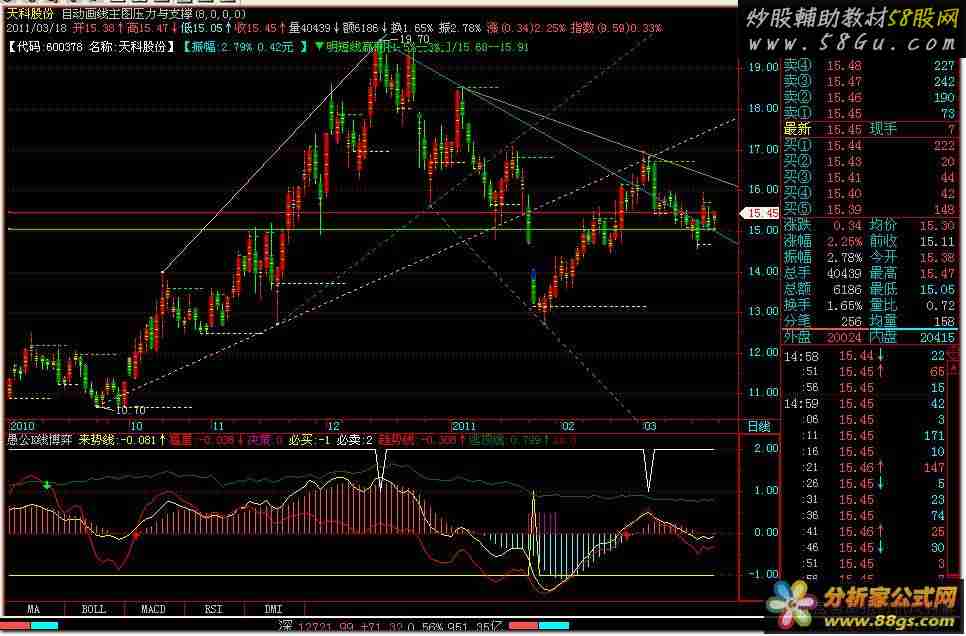Select the DMI indicator tab
This screenshot has height=636, width=966.
273,609
